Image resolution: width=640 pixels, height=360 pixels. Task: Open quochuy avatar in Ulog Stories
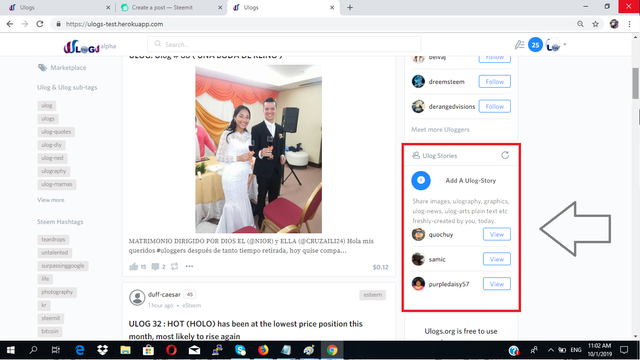pyautogui.click(x=418, y=234)
